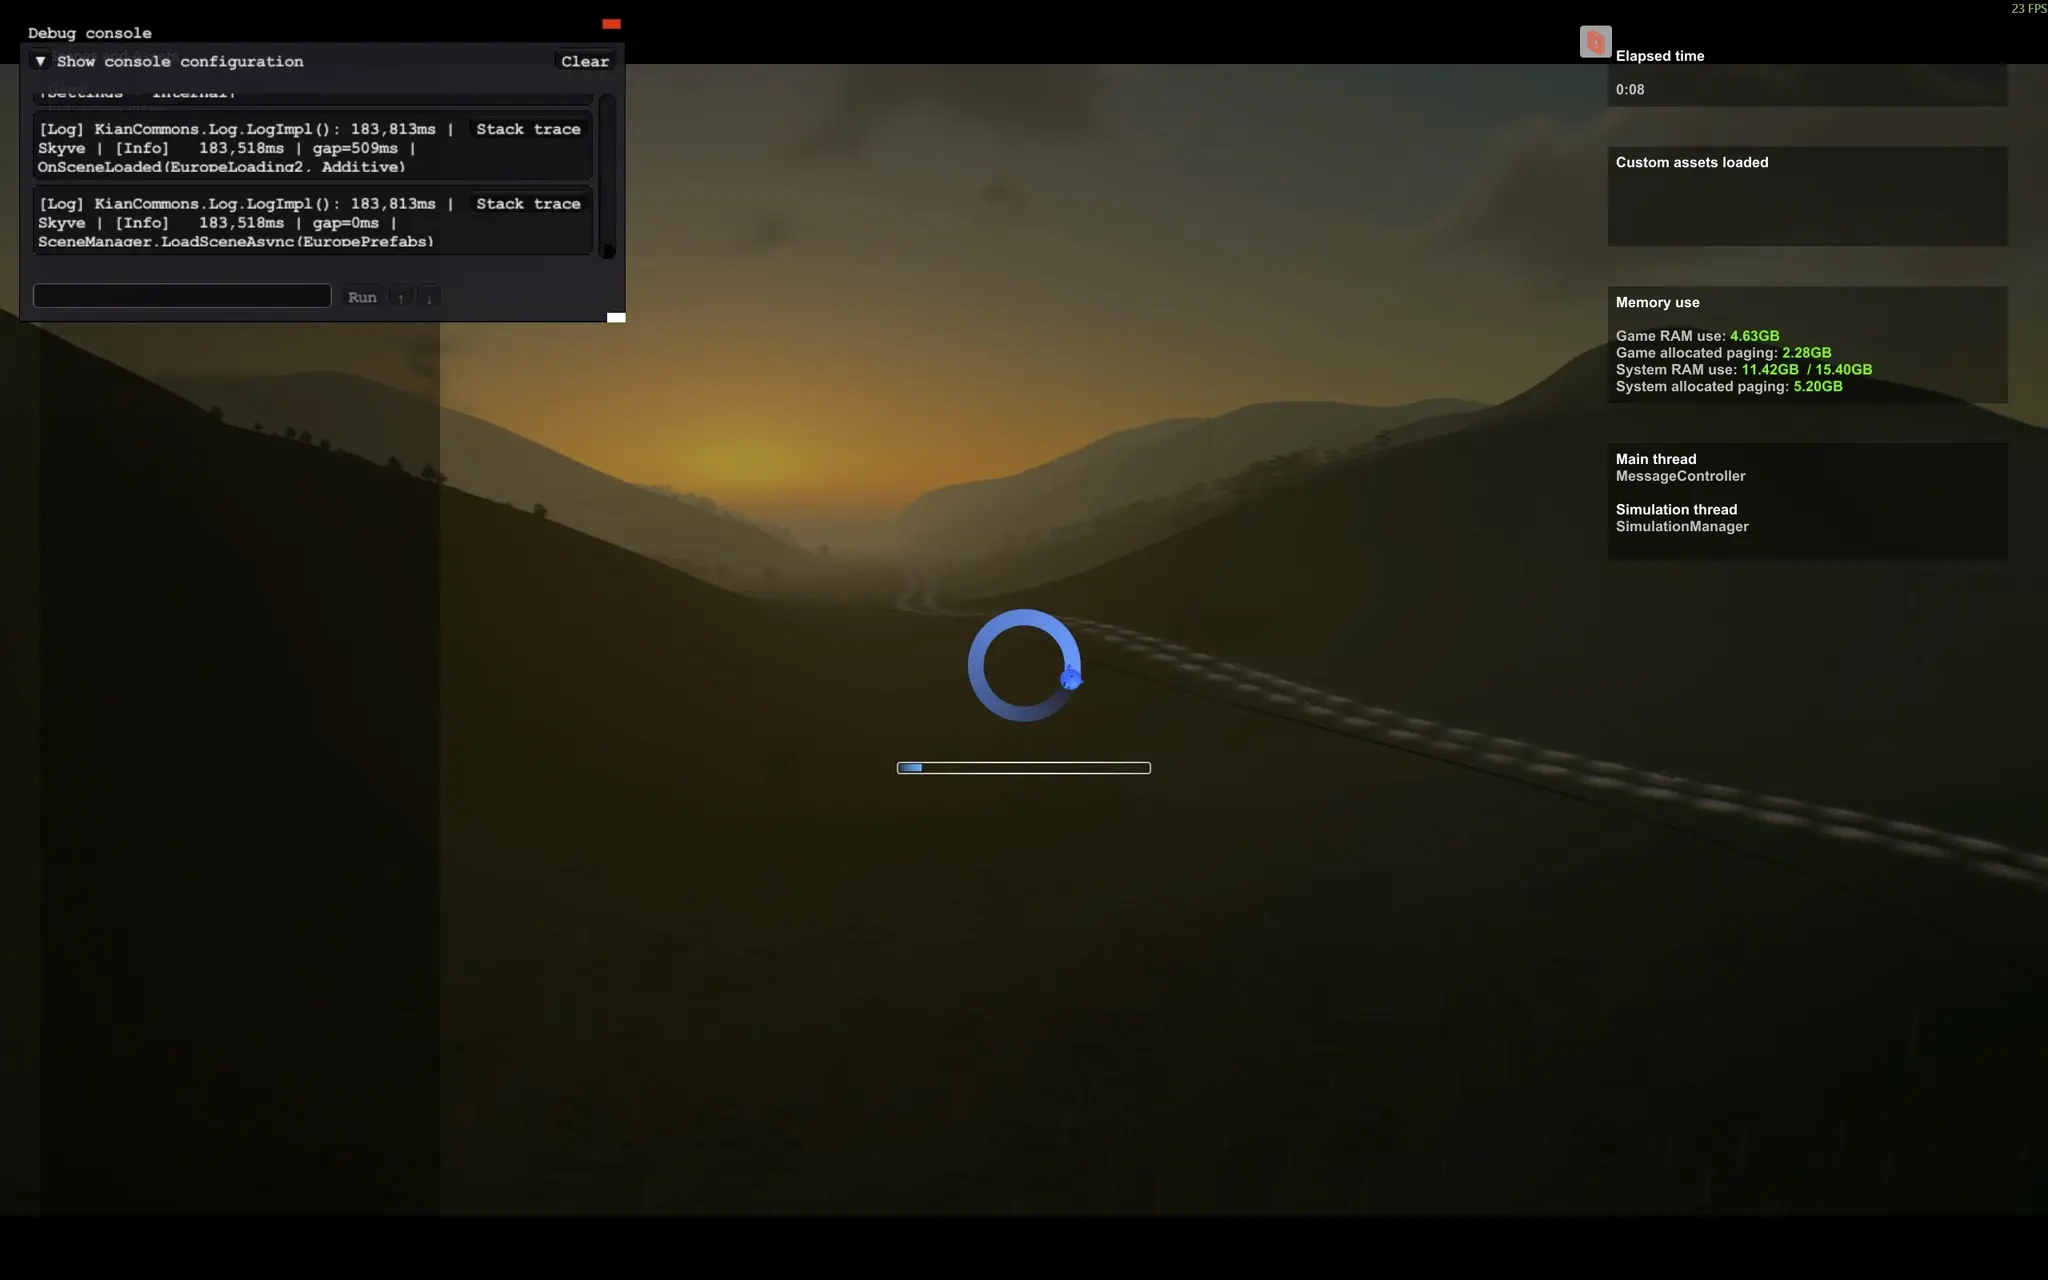Click the Memory use panel heading
Viewport: 2048px width, 1280px height.
tap(1657, 302)
